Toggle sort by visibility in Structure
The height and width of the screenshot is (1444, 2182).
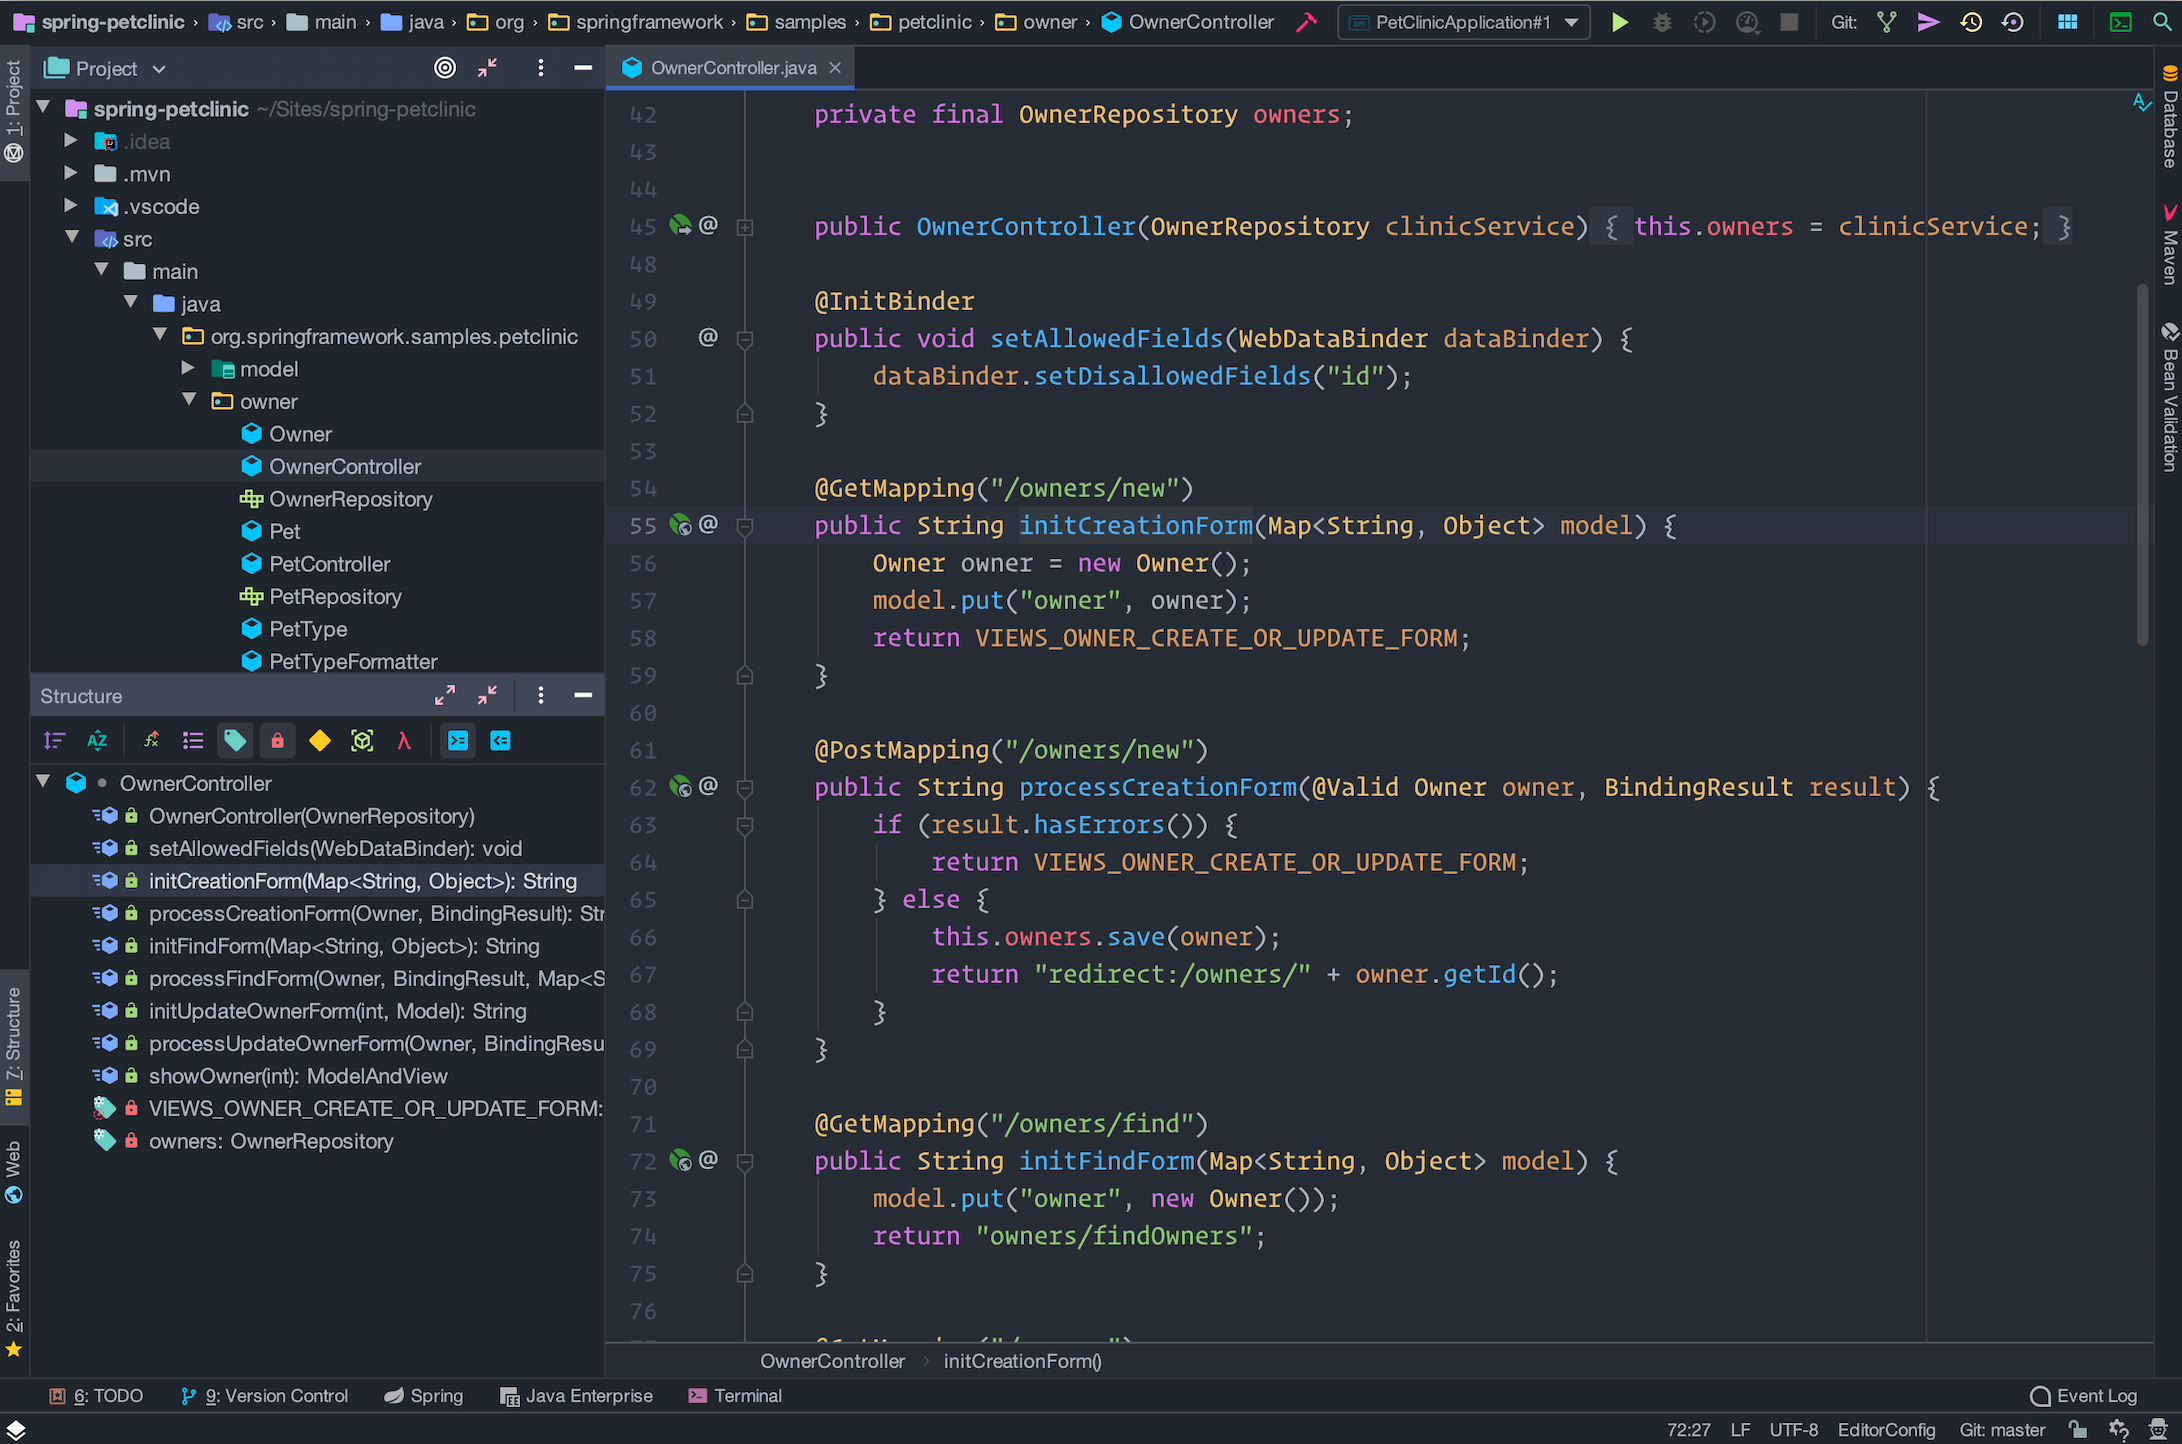point(54,740)
